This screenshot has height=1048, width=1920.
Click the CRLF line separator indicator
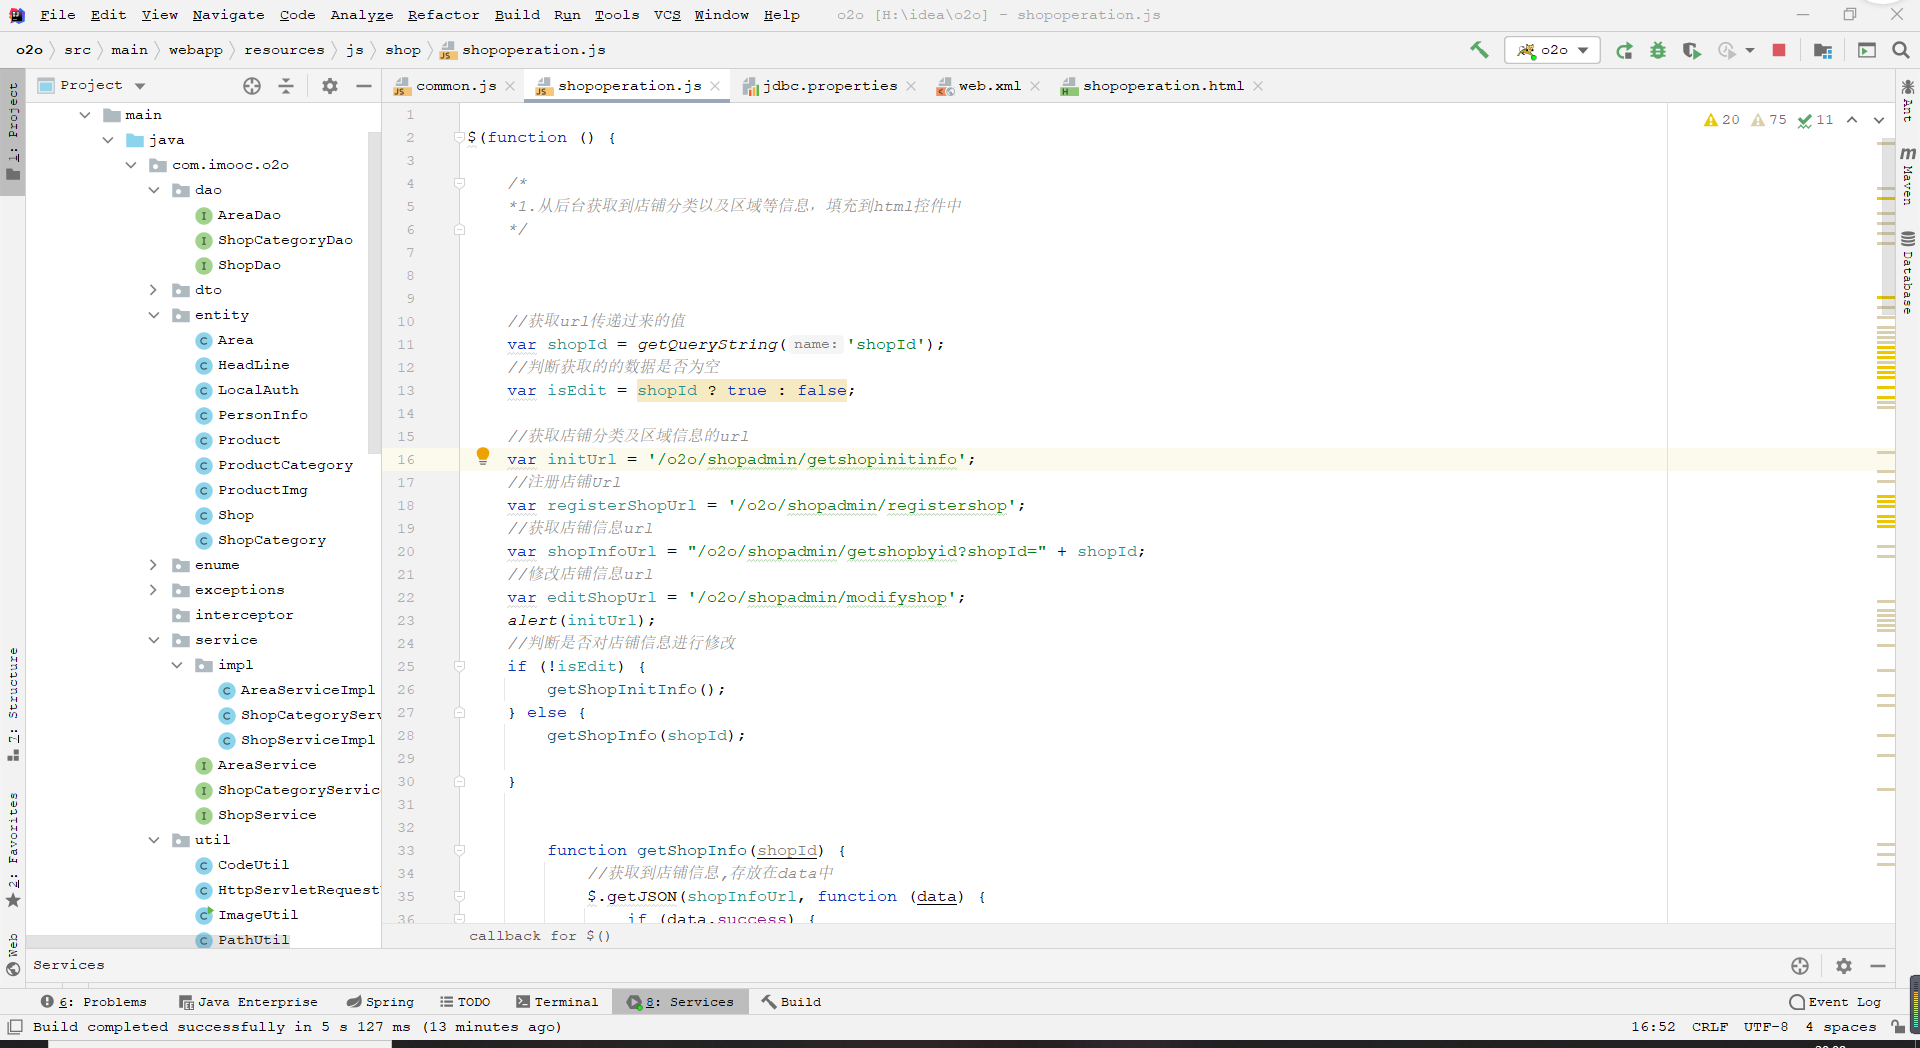pos(1710,1027)
